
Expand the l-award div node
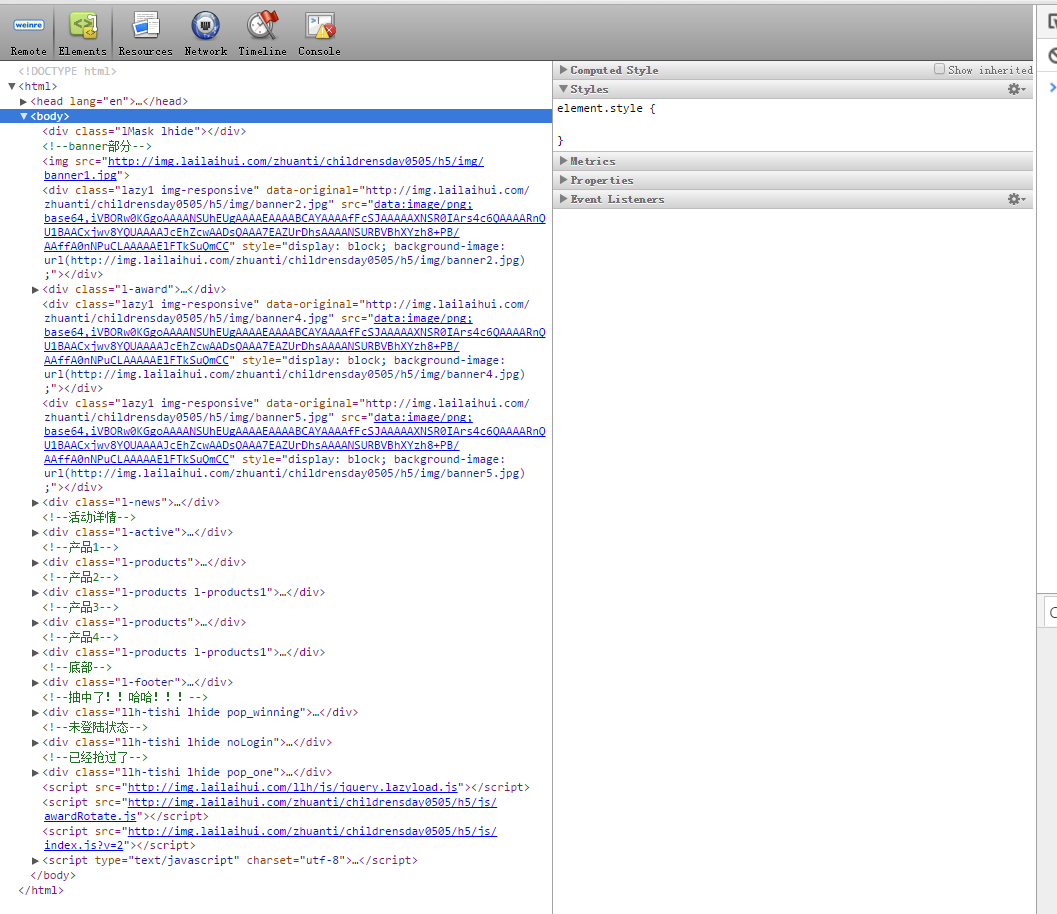pos(36,290)
